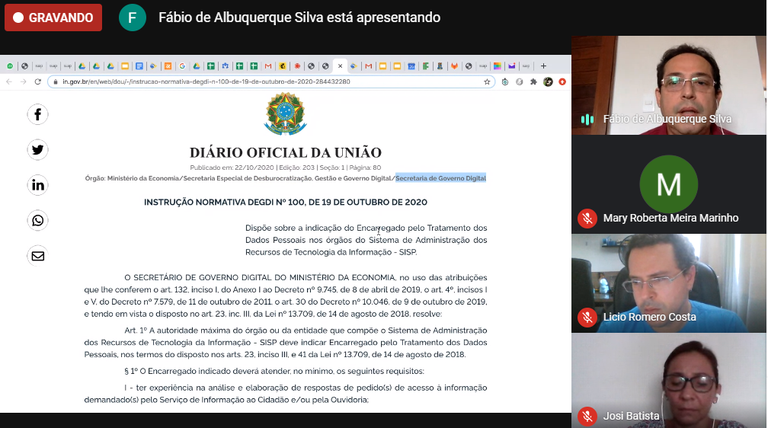Click the red GRAVANDO recording indicator

pyautogui.click(x=53, y=18)
